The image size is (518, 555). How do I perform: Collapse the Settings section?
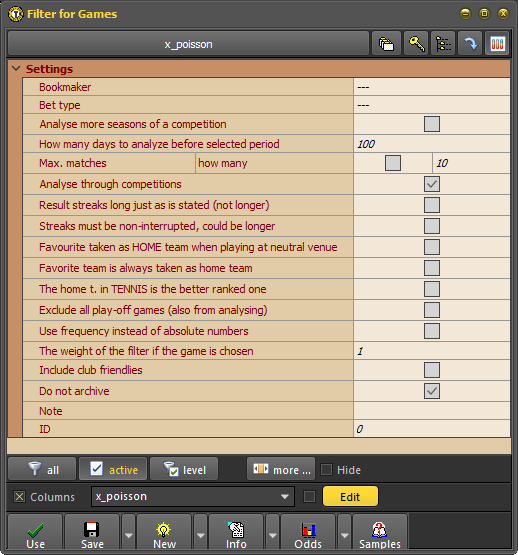click(16, 69)
